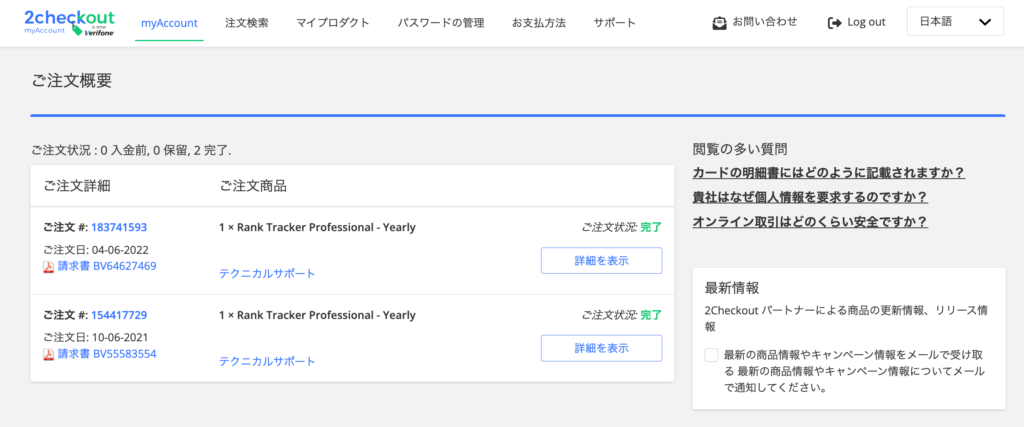Screen dimensions: 1024x427
Task: Download invoice 請求書 BV55583554
Action: pyautogui.click(x=107, y=354)
